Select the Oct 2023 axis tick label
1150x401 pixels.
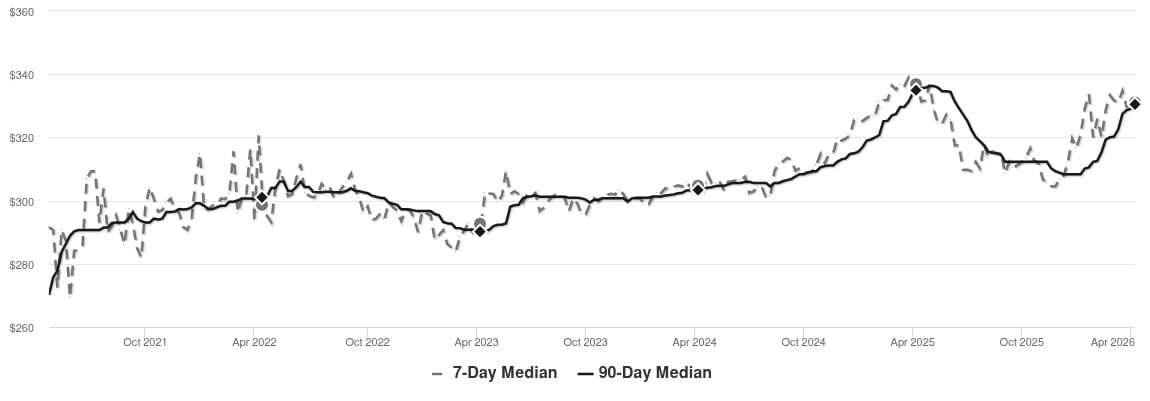[x=585, y=343]
